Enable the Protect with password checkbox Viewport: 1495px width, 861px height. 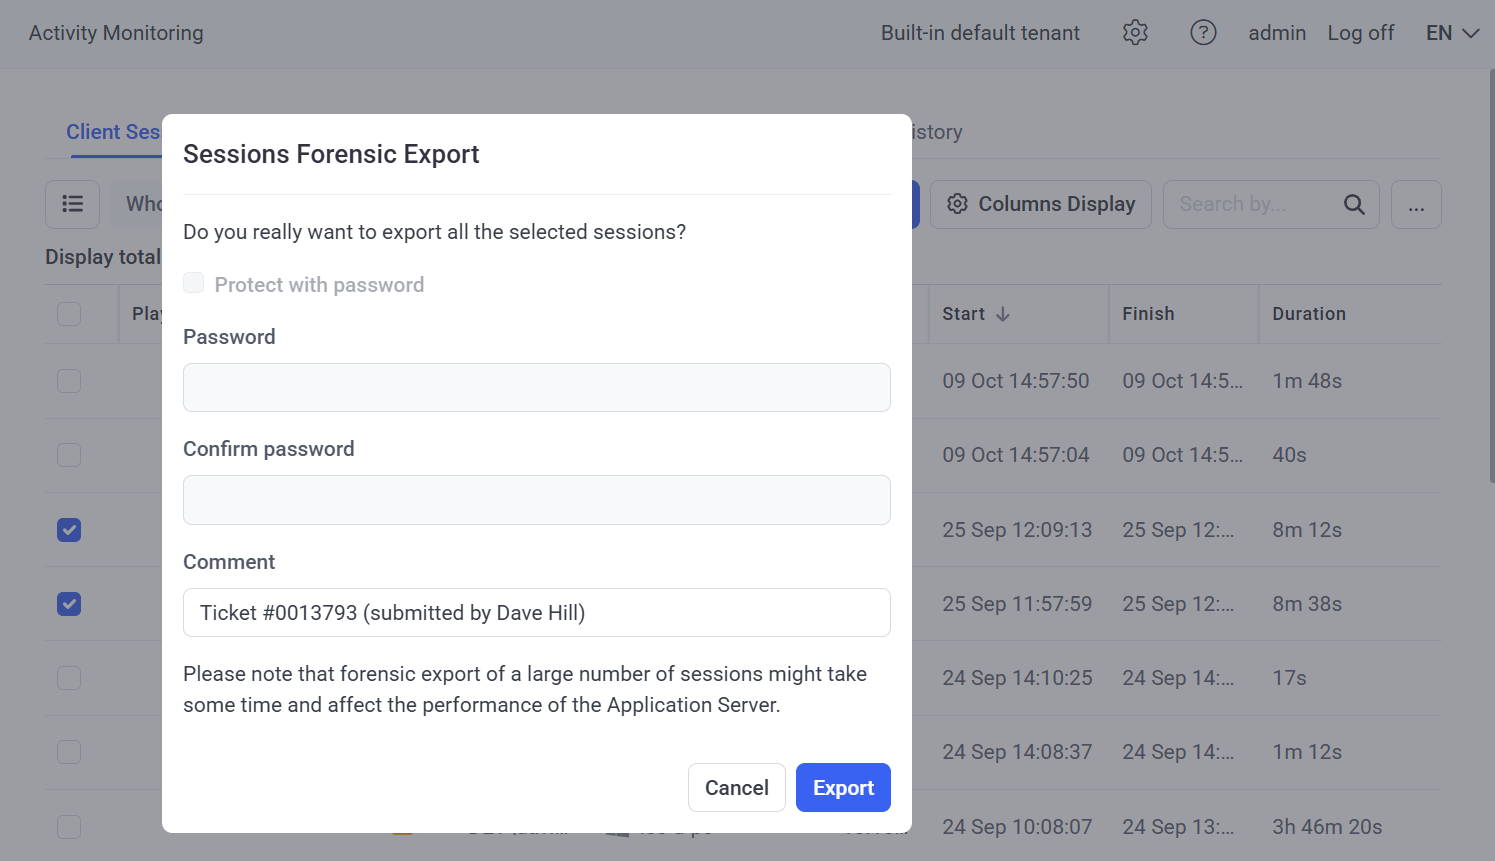click(x=194, y=284)
